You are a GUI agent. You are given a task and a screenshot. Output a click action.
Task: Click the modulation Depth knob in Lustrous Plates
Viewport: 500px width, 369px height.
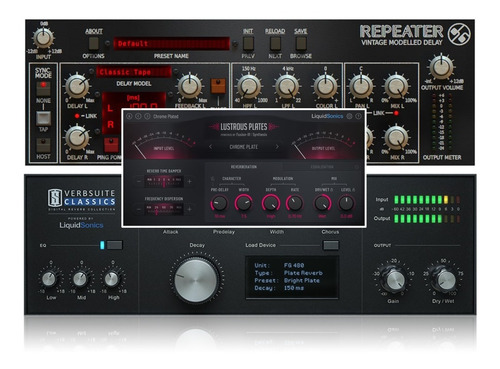271,203
